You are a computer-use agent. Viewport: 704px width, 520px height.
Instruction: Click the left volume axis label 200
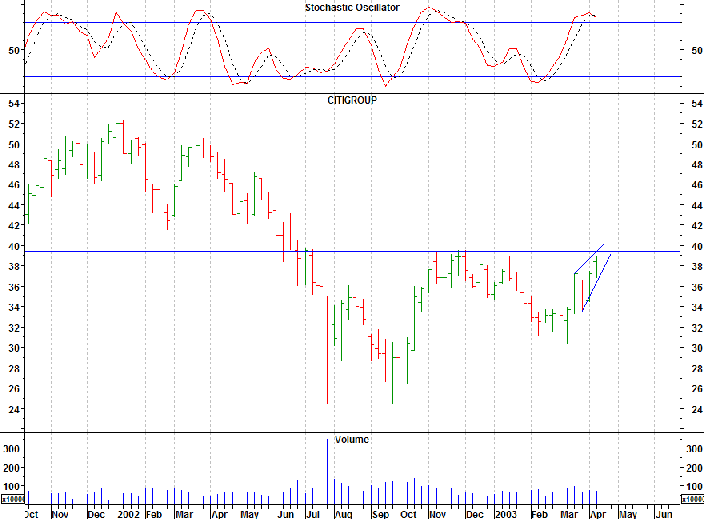click(11, 468)
